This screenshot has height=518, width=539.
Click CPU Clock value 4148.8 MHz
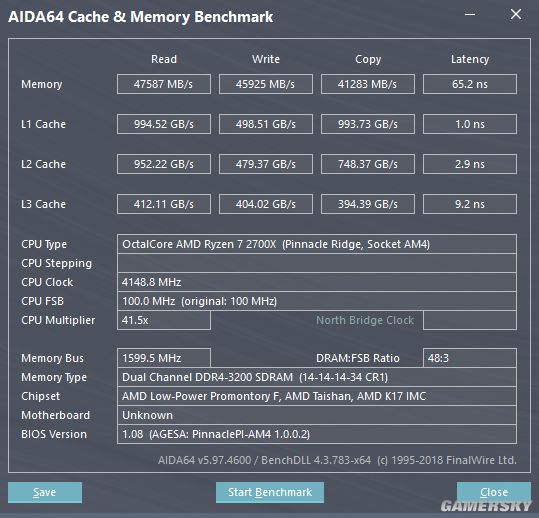coord(317,282)
